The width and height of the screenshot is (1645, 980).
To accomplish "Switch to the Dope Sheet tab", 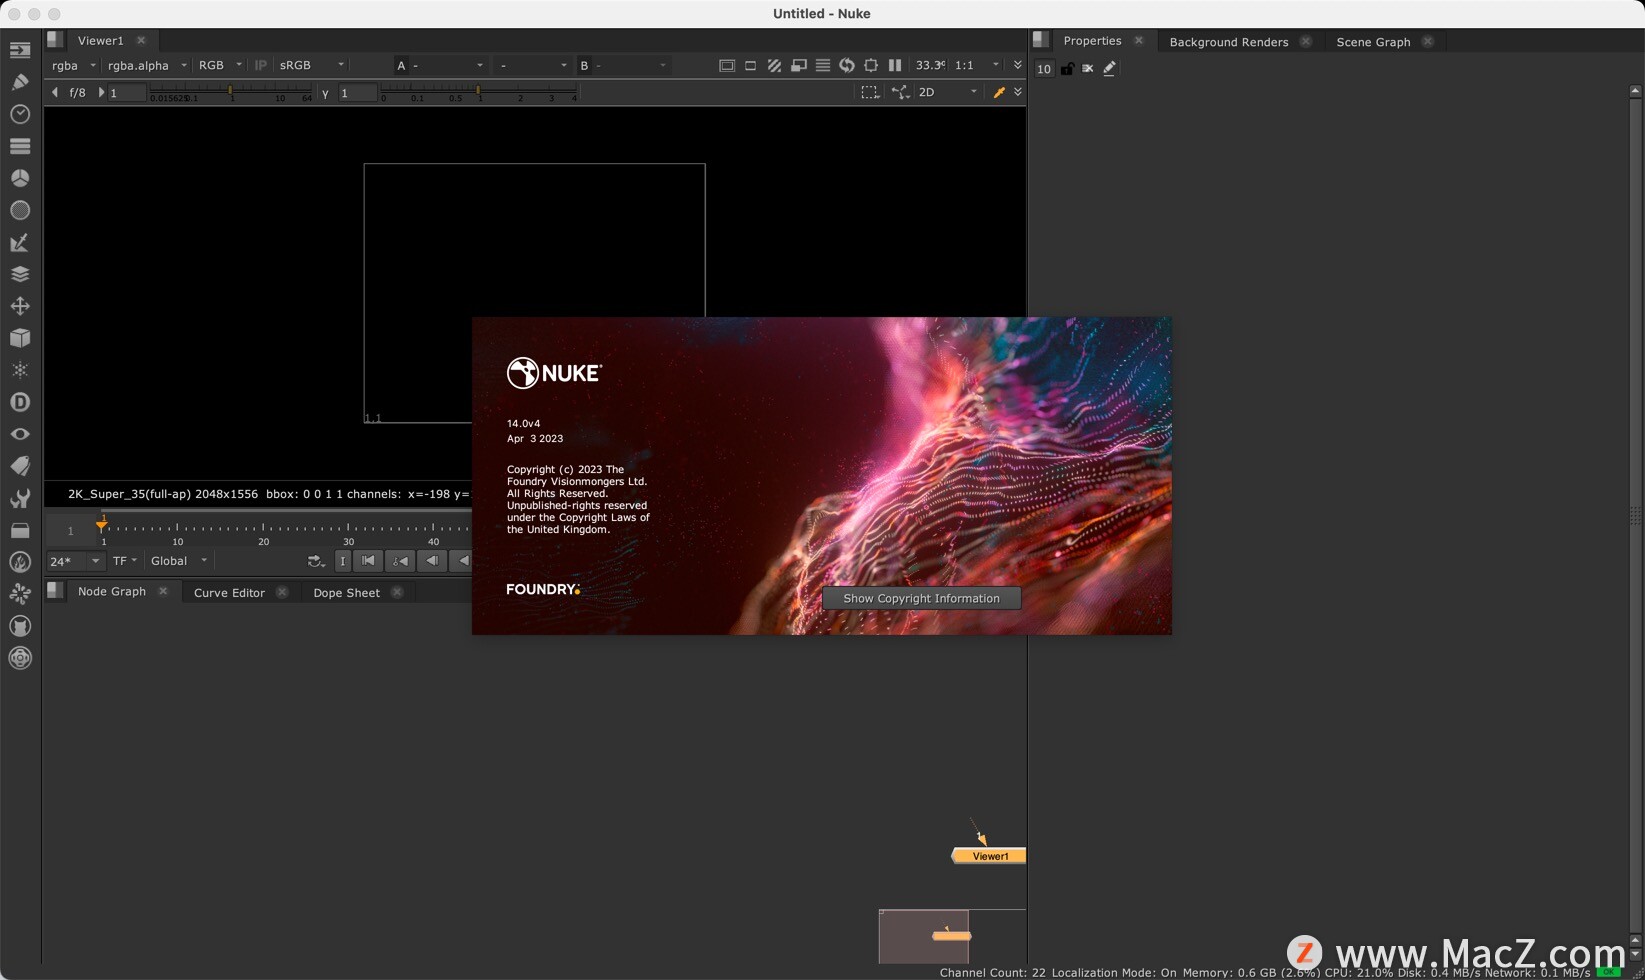I will click(x=346, y=592).
